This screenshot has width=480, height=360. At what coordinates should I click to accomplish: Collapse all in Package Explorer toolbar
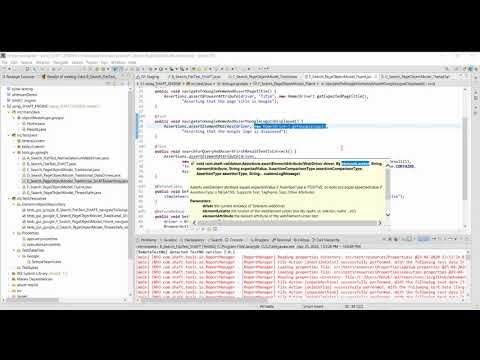coord(108,83)
